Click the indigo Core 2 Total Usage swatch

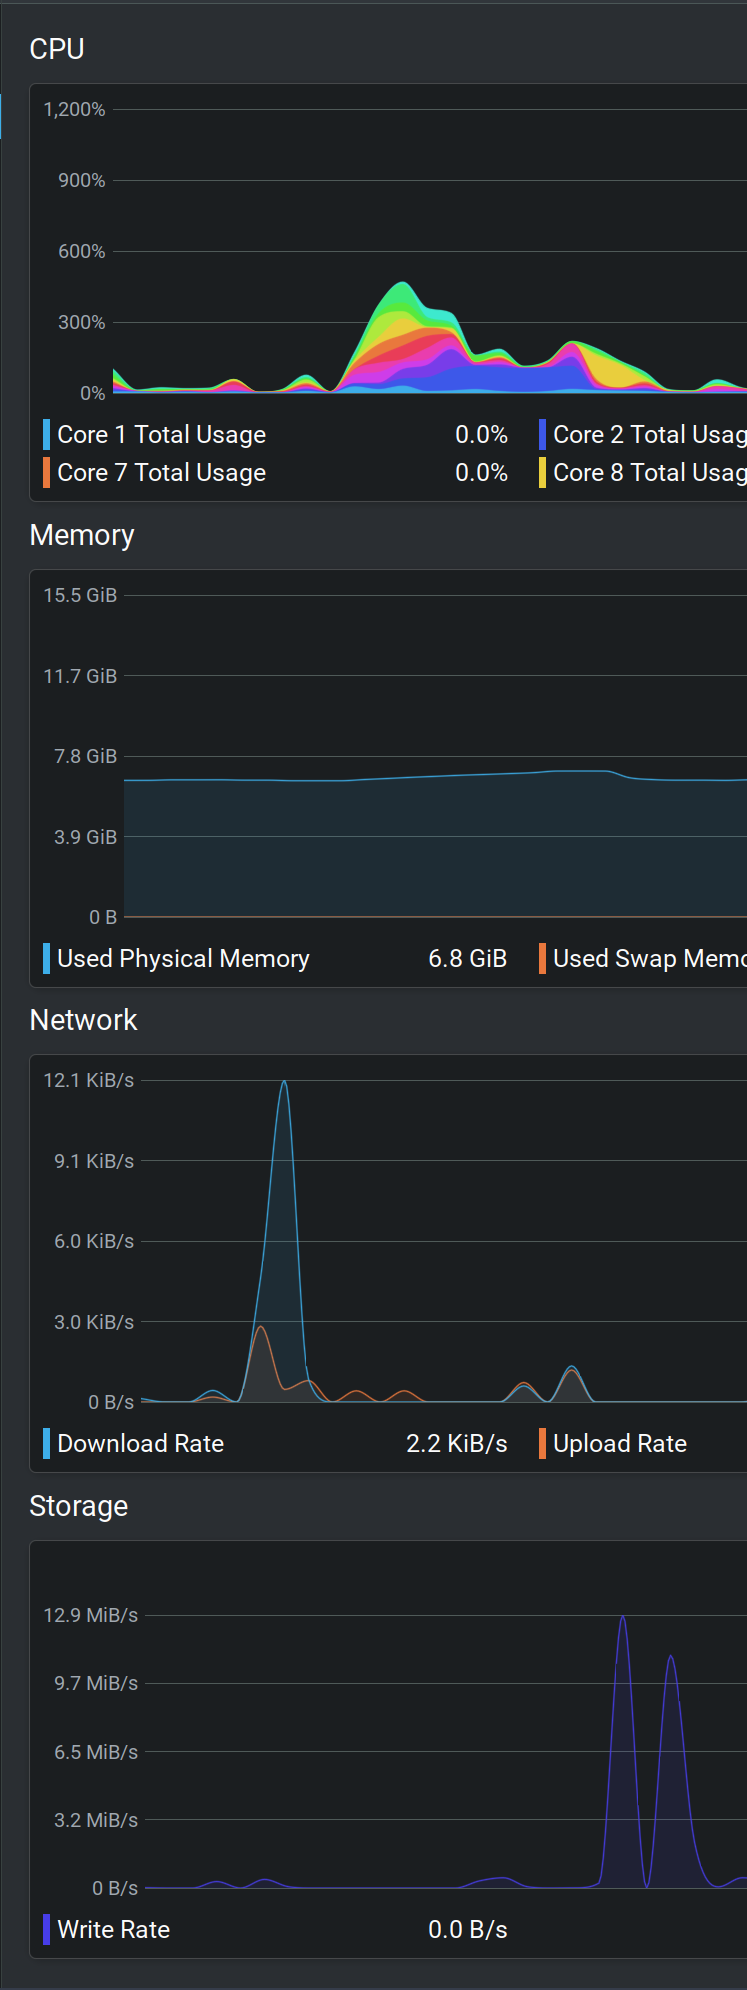[542, 435]
